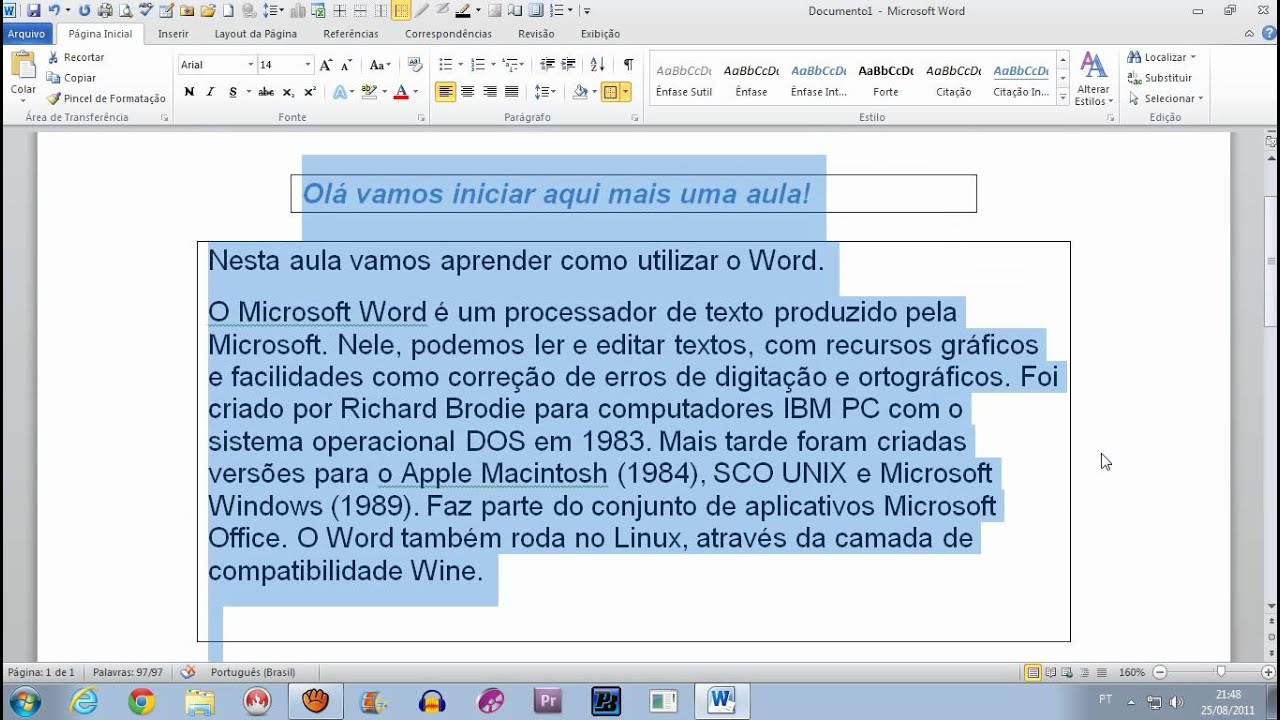The image size is (1280, 720).
Task: Increase font size with grow font icon
Action: tap(325, 65)
